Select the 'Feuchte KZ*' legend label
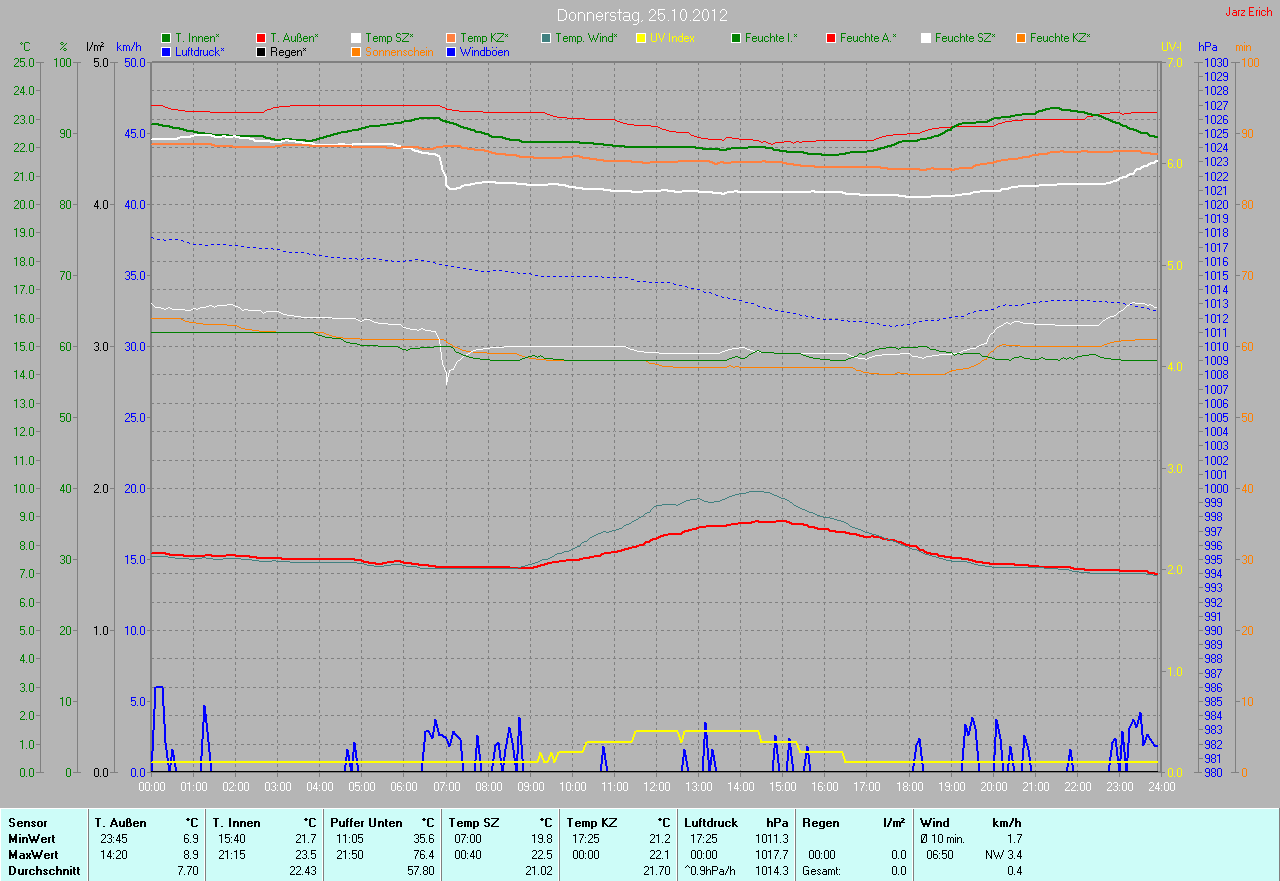The height and width of the screenshot is (881, 1280). 1060,38
